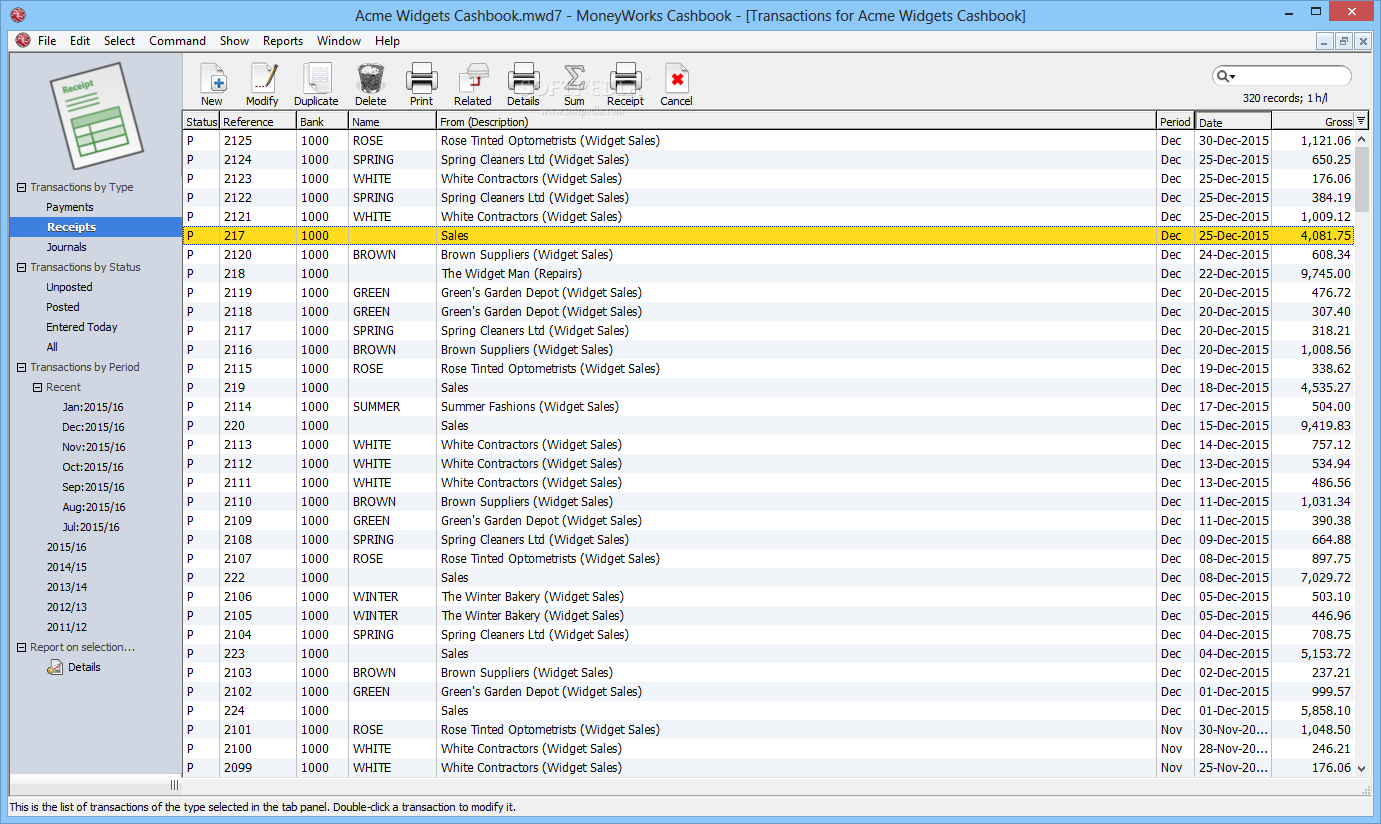Click the Receipt print icon
The image size is (1381, 824).
point(625,78)
